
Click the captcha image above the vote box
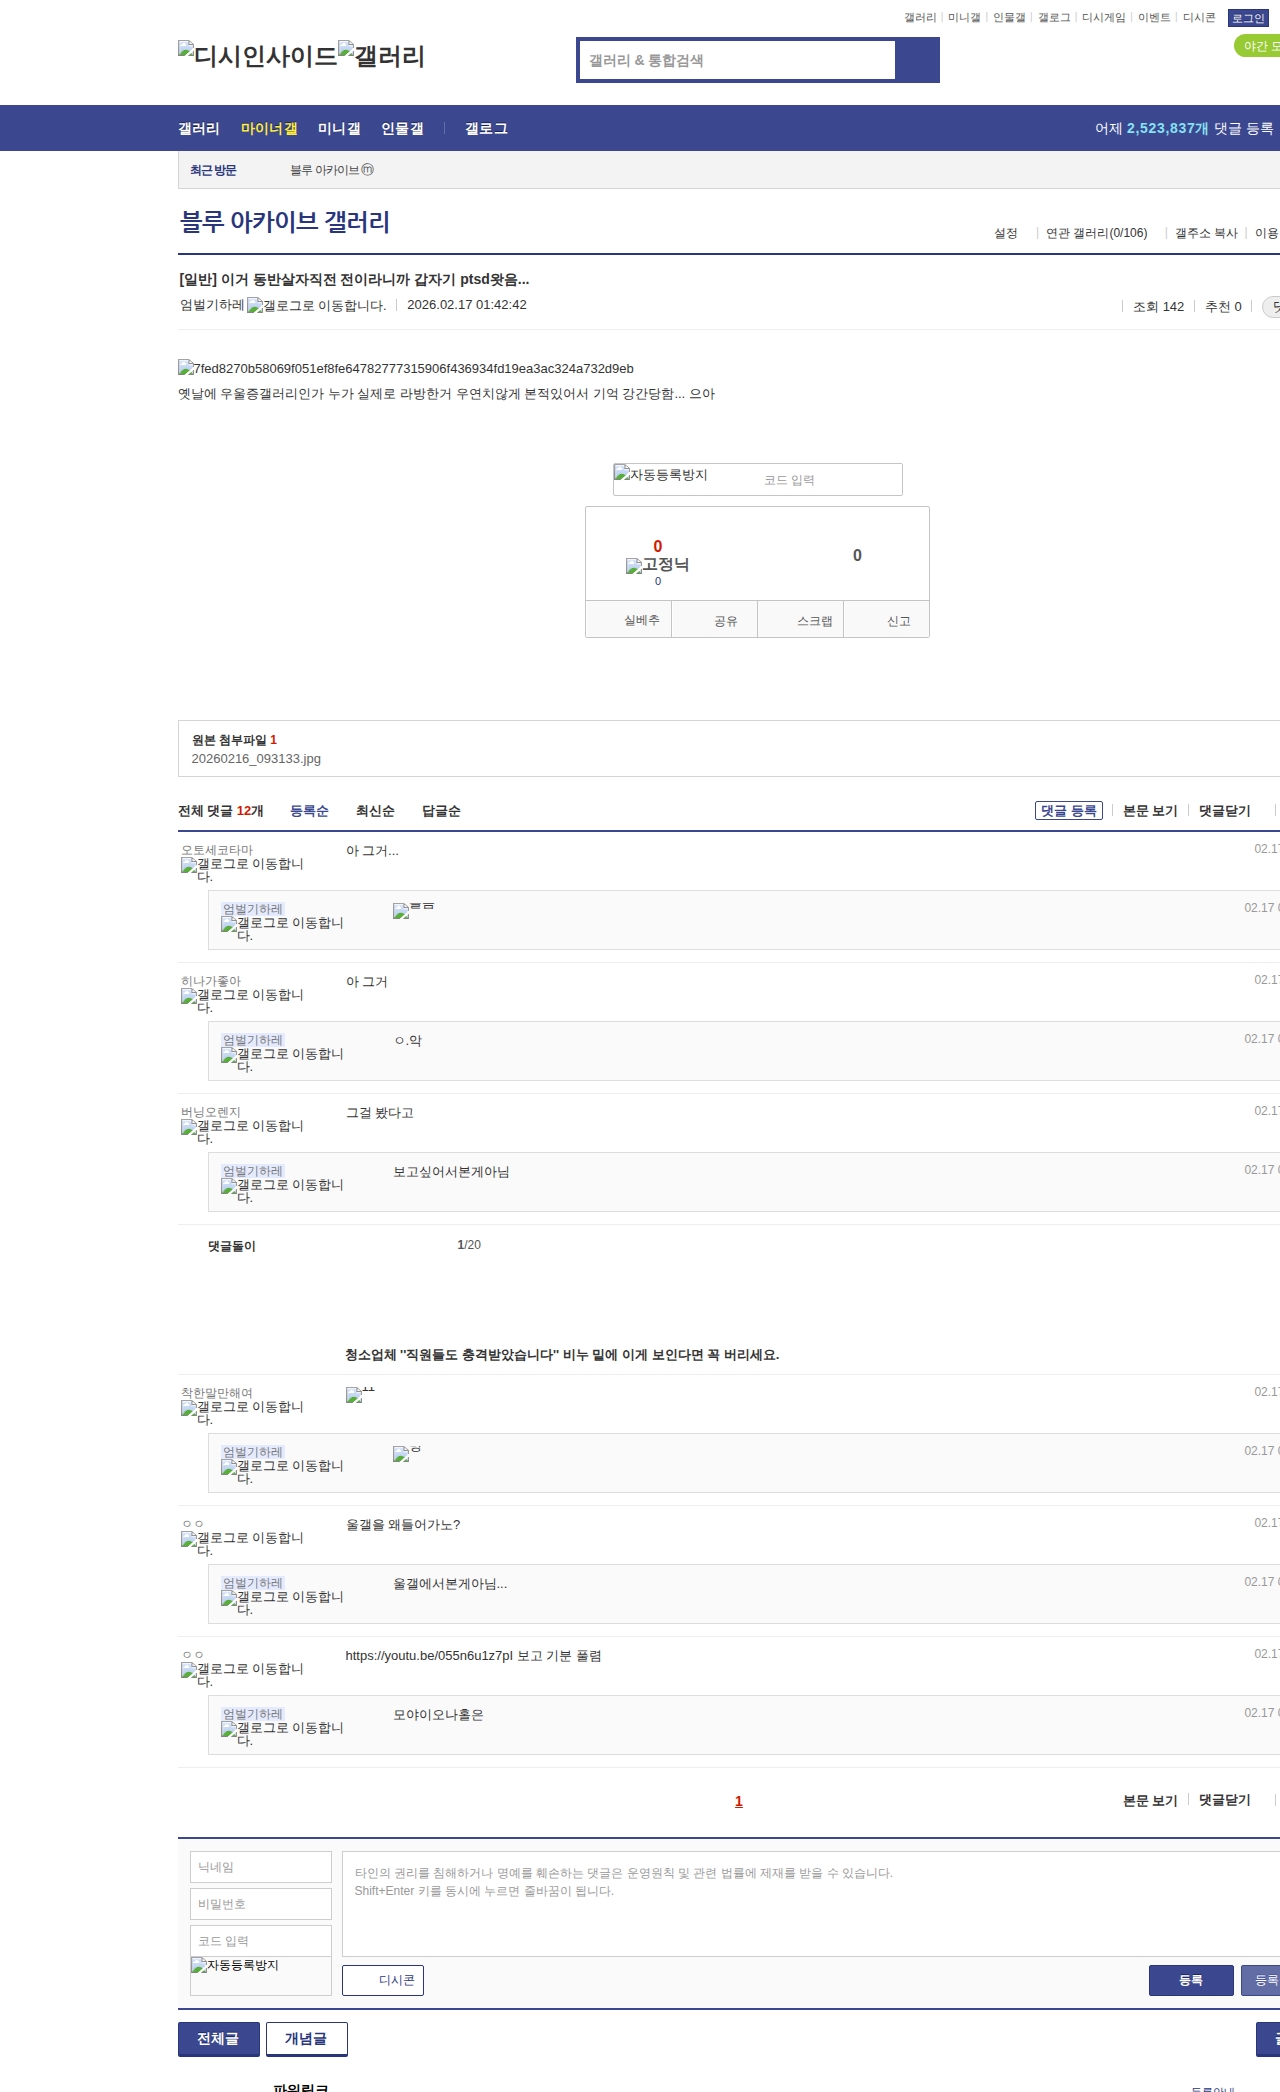click(x=661, y=475)
